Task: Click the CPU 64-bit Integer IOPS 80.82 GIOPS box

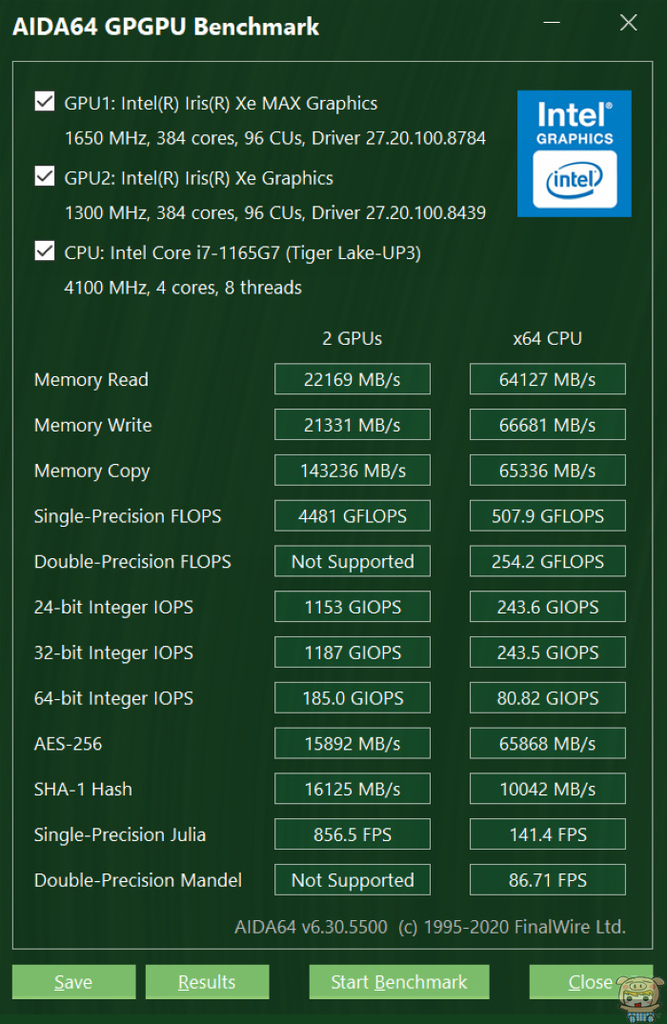Action: [x=547, y=698]
